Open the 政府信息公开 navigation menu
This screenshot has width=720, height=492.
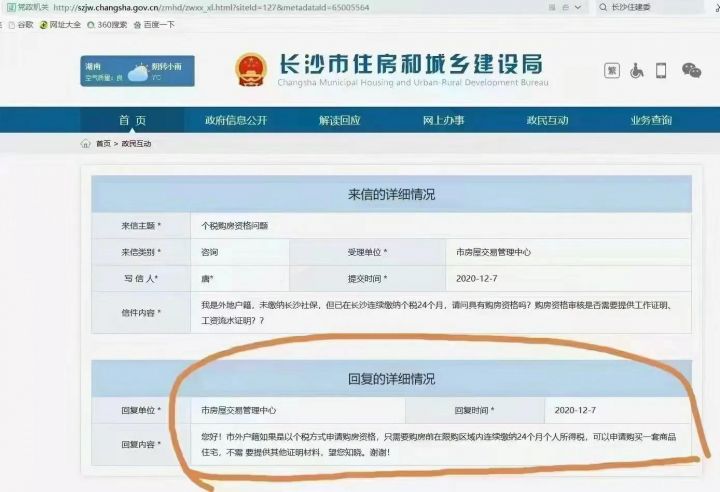pyautogui.click(x=236, y=121)
